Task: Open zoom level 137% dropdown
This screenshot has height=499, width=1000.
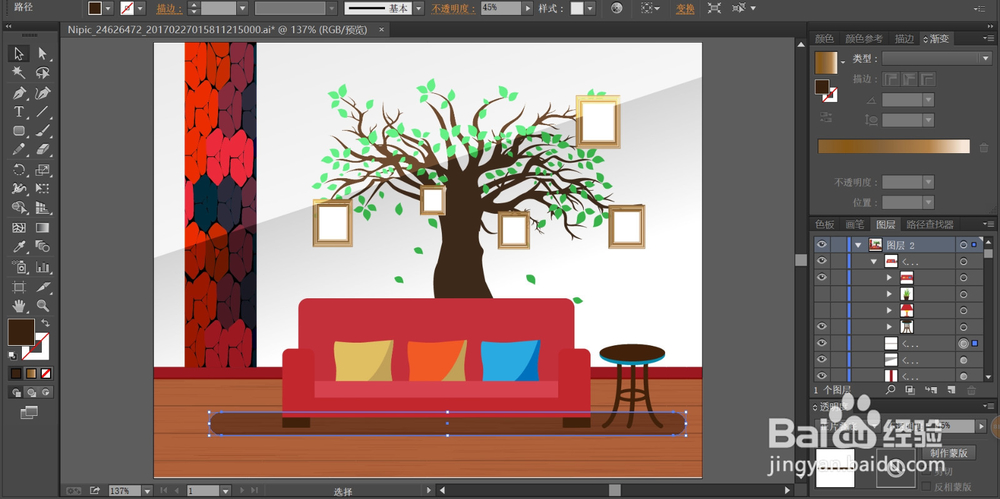Action: click(147, 491)
